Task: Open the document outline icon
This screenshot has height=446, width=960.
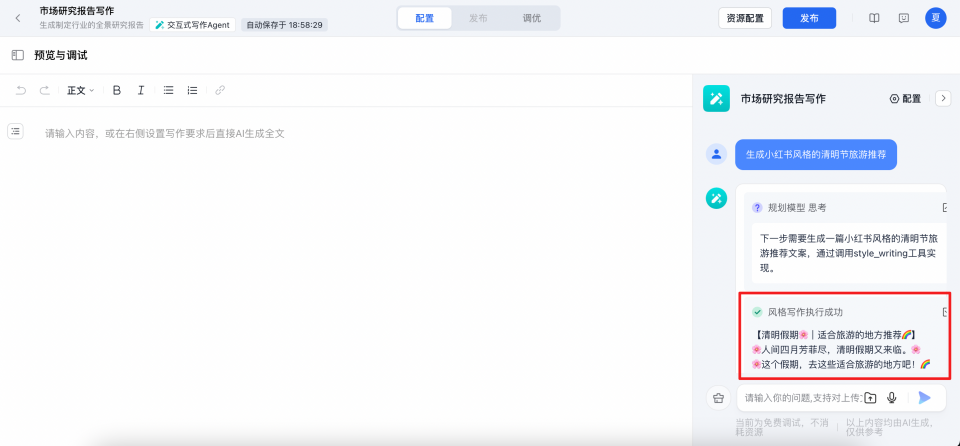Action: [15, 130]
